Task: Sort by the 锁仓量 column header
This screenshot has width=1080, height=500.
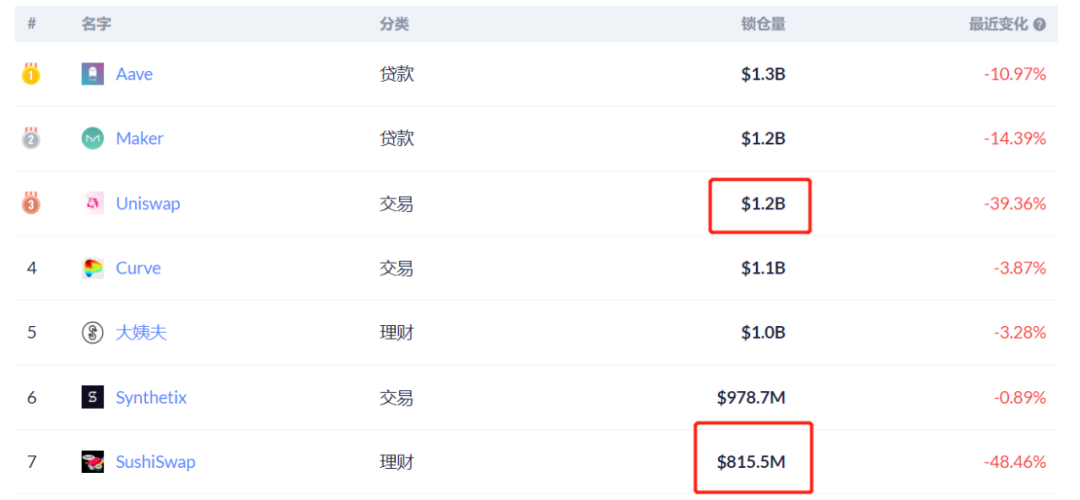Action: click(763, 24)
